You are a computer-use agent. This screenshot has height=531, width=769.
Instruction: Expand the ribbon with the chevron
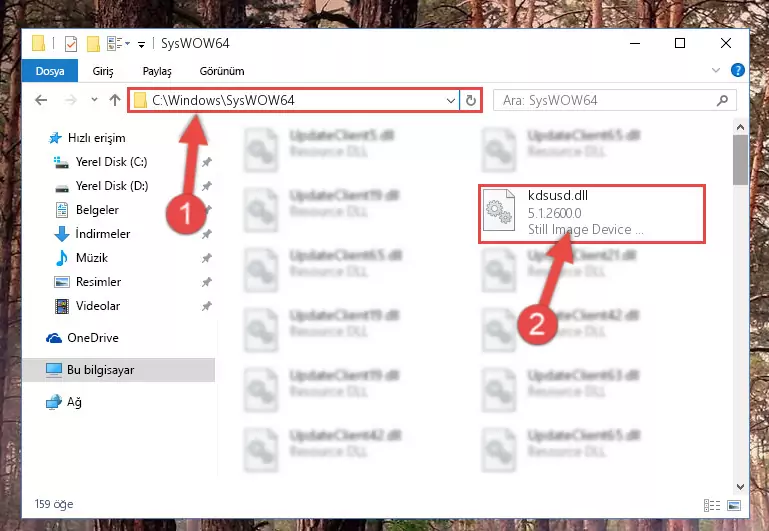[716, 70]
